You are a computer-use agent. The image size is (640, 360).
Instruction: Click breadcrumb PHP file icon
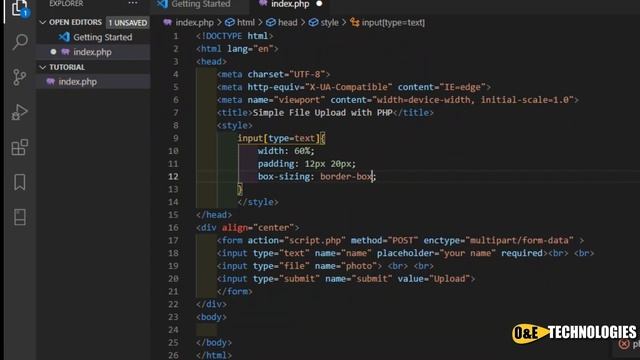(167, 22)
